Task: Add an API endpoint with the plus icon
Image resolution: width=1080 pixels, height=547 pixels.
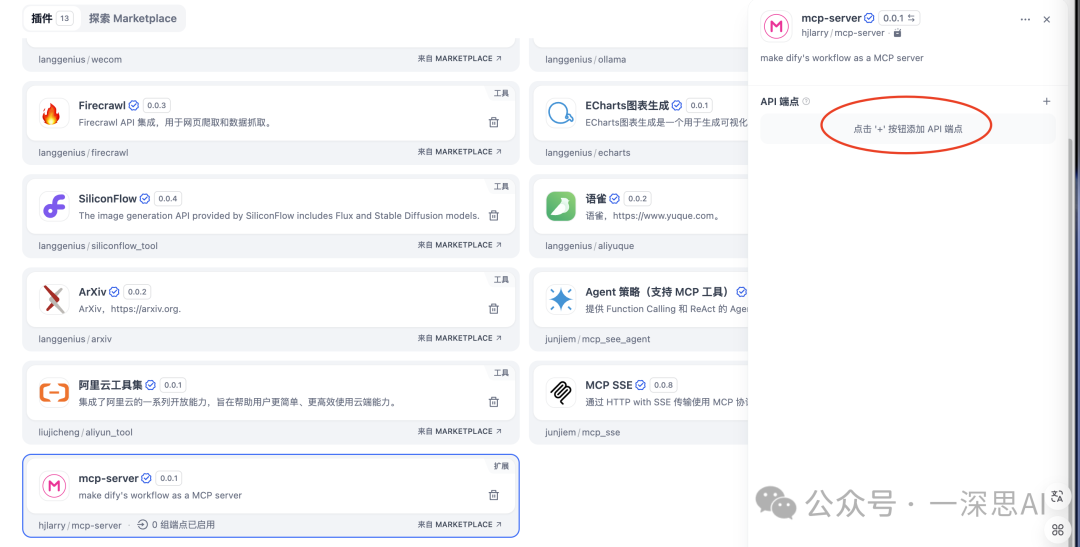Action: 1046,101
